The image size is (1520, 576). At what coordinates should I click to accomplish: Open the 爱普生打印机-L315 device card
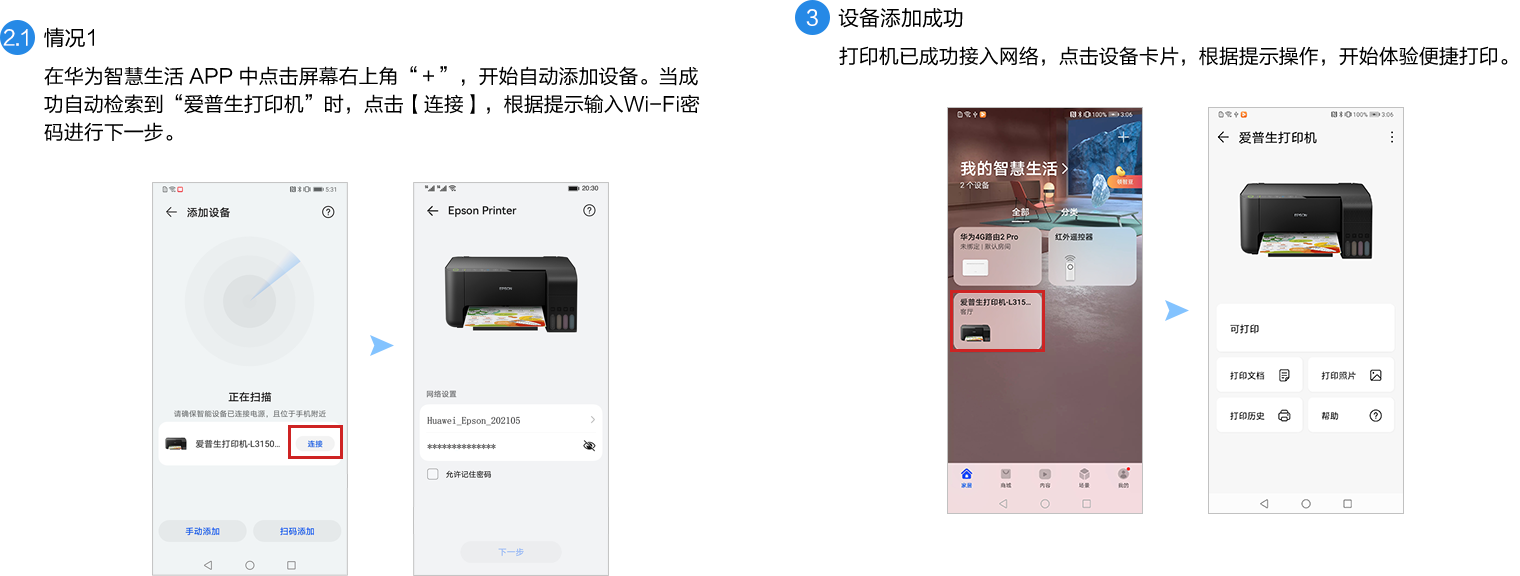(x=997, y=322)
